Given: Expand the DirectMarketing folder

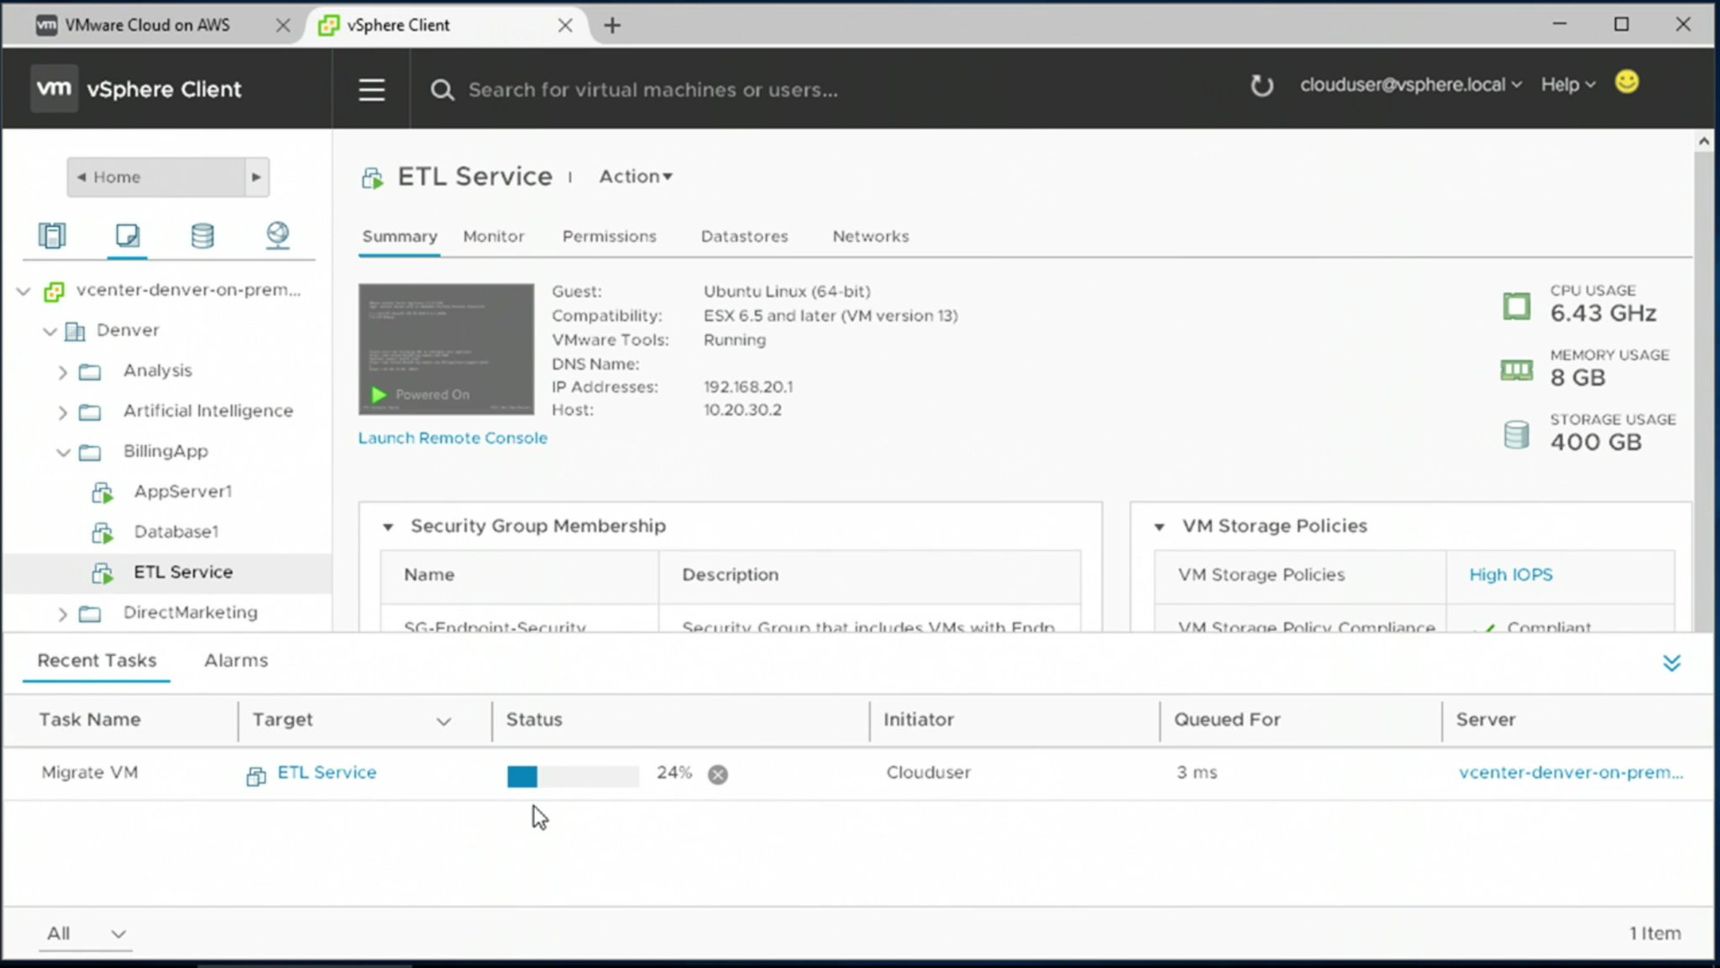Looking at the screenshot, I should click(62, 613).
